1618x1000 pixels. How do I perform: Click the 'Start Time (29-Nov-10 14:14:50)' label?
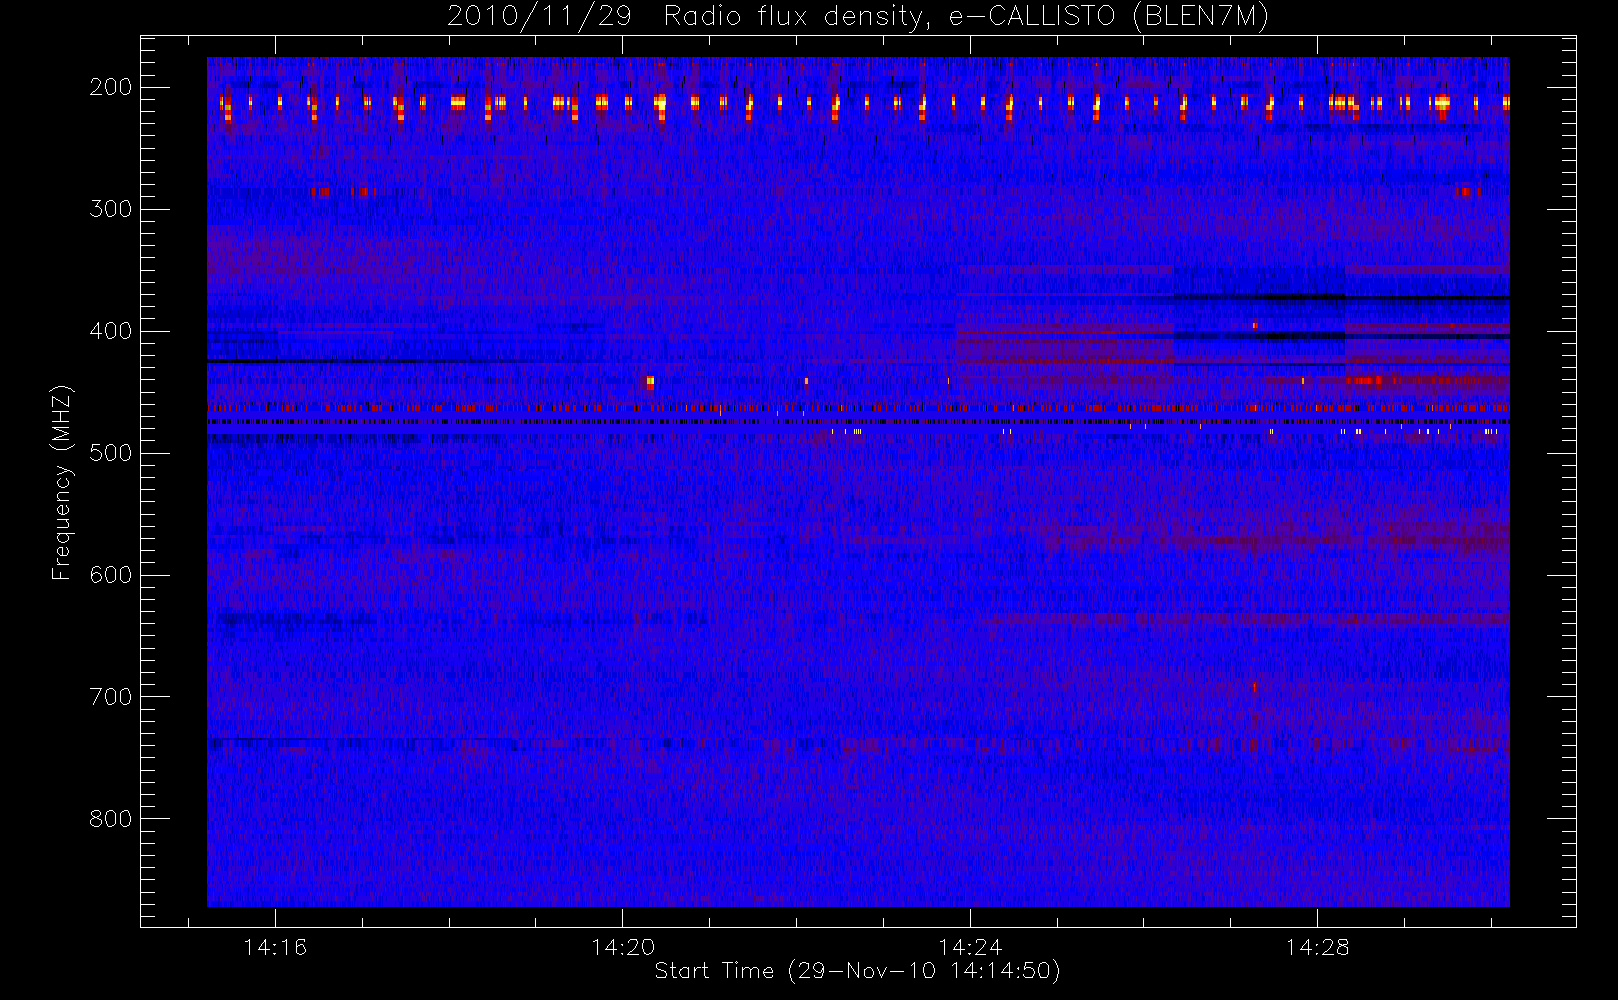click(857, 971)
